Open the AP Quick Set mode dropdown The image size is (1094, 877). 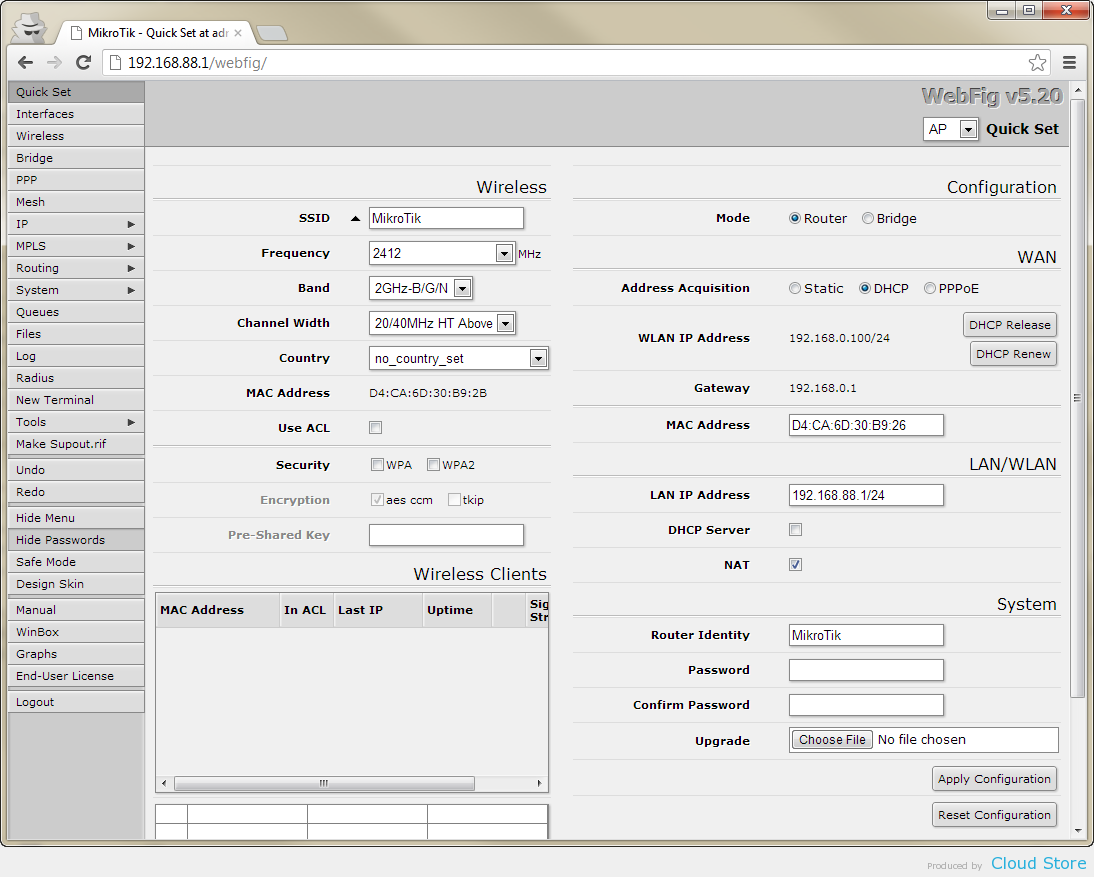[x=968, y=129]
